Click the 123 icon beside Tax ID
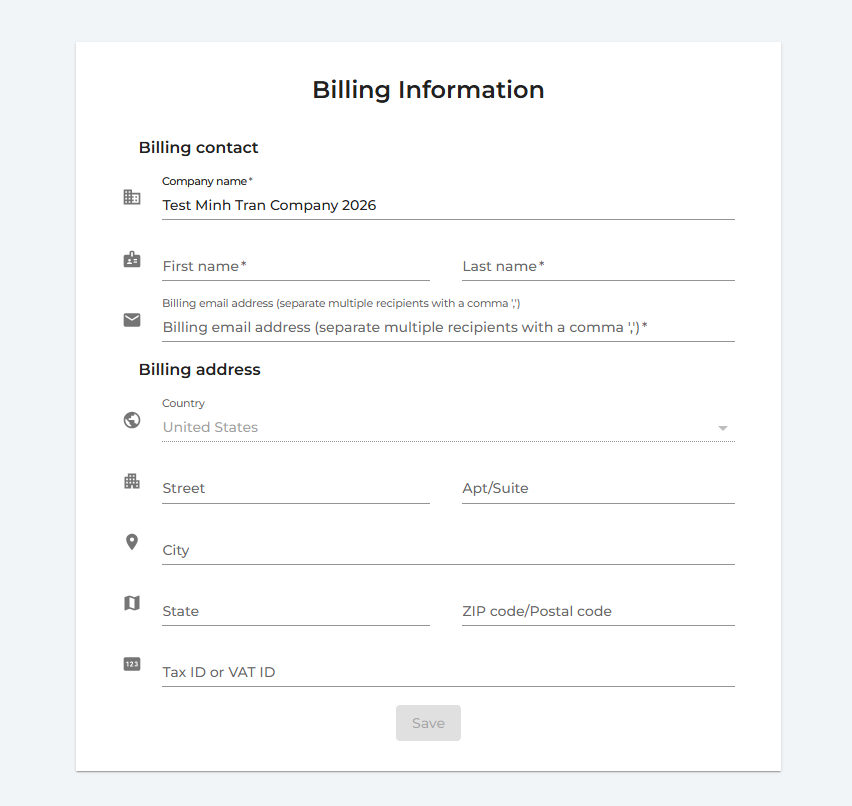852x806 pixels. 132,664
